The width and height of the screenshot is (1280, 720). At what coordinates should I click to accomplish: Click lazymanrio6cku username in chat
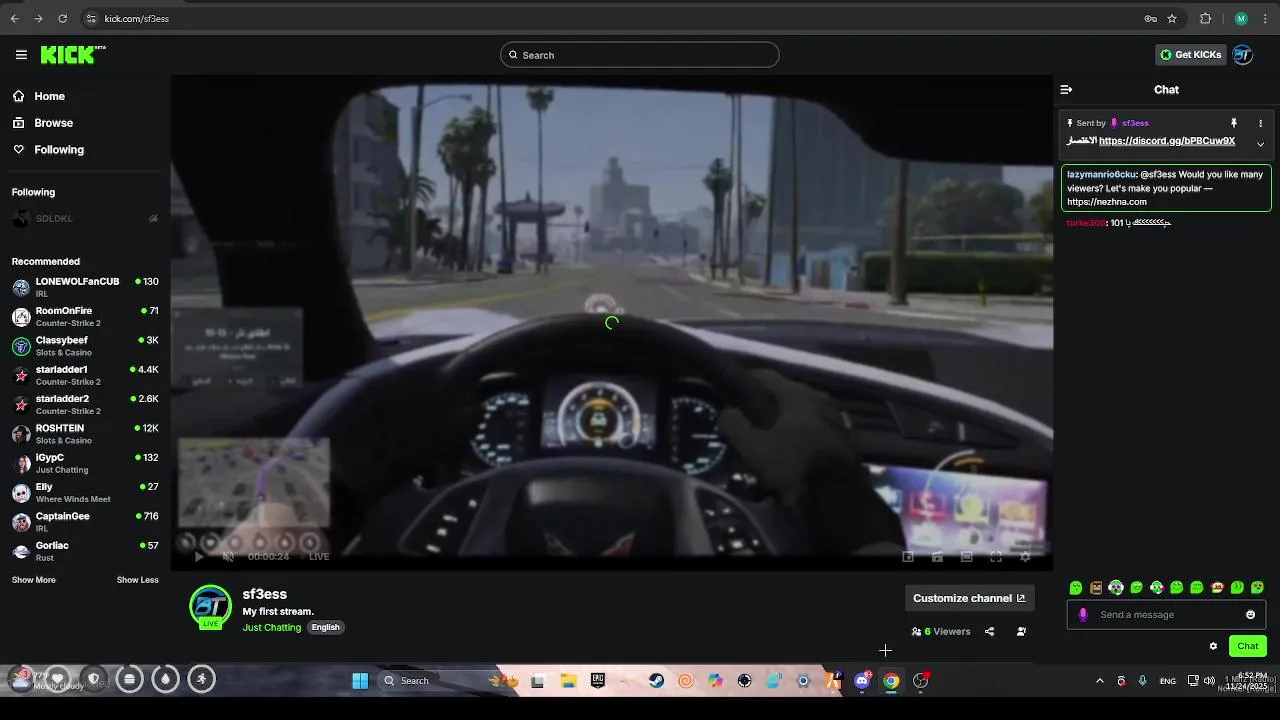(x=1102, y=174)
